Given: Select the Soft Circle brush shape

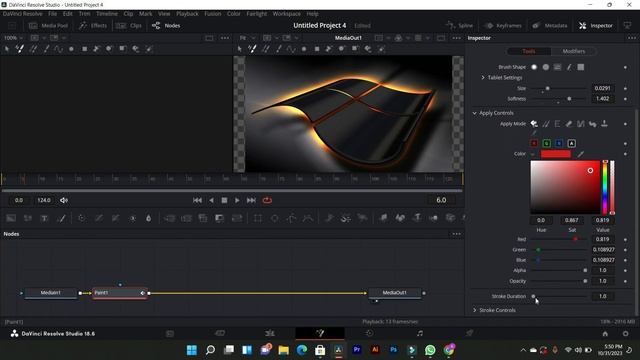Looking at the screenshot, I should click(534, 67).
